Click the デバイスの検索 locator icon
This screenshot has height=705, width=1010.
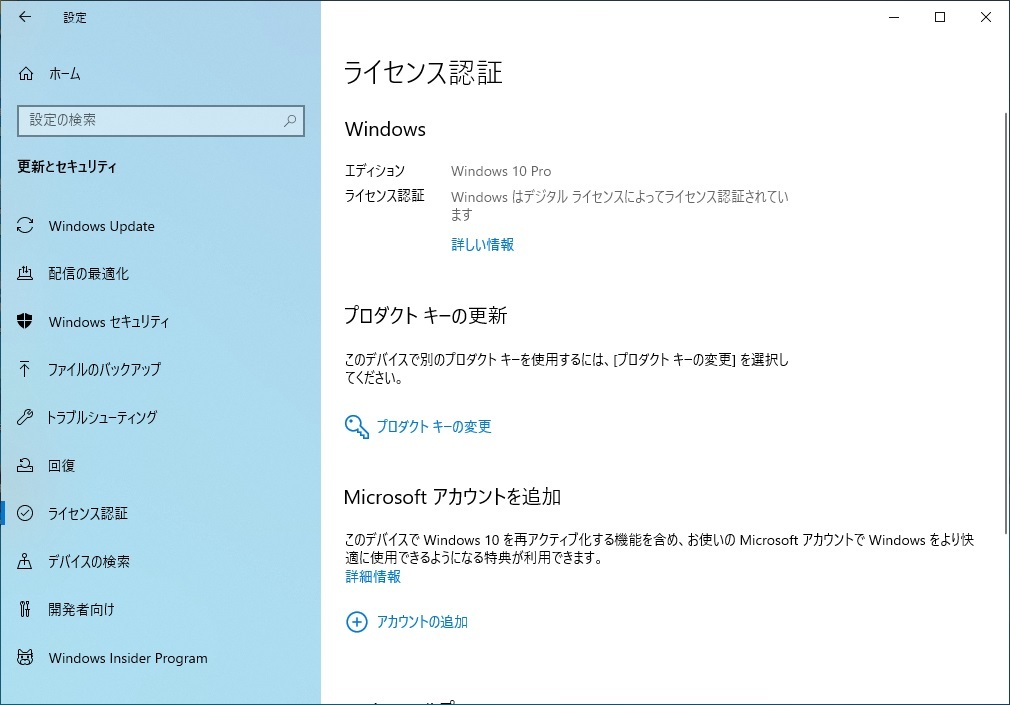click(x=24, y=561)
